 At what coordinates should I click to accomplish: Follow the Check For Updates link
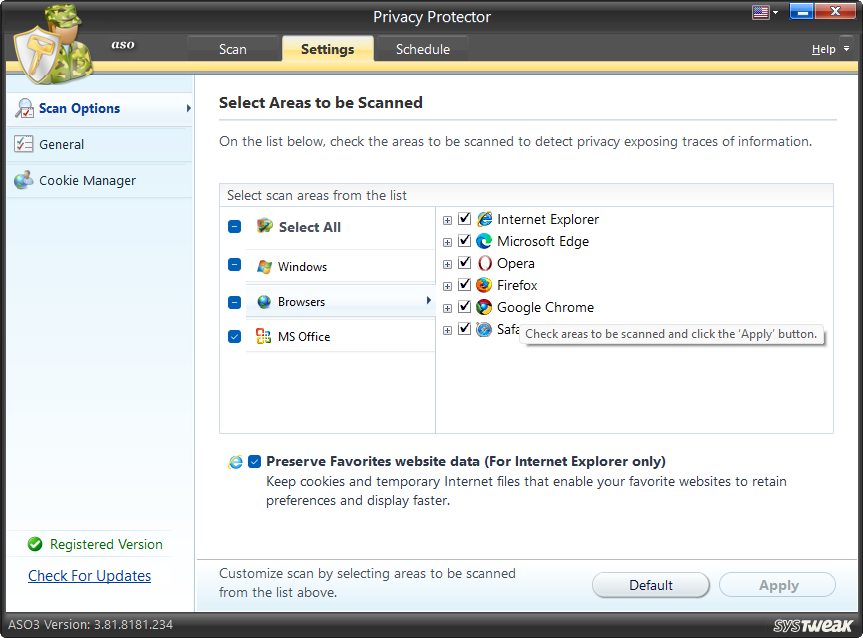89,576
